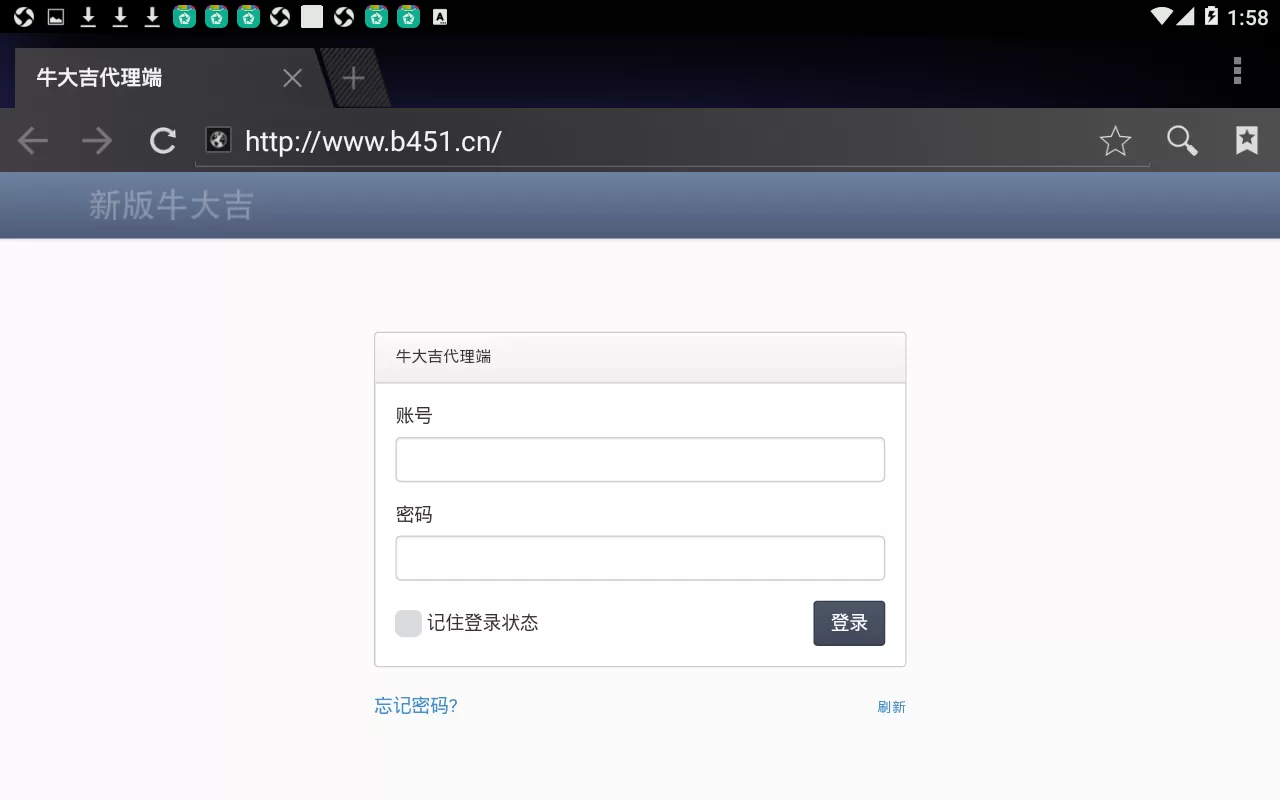Click the 刷新 link
The height and width of the screenshot is (800, 1280).
(x=892, y=706)
